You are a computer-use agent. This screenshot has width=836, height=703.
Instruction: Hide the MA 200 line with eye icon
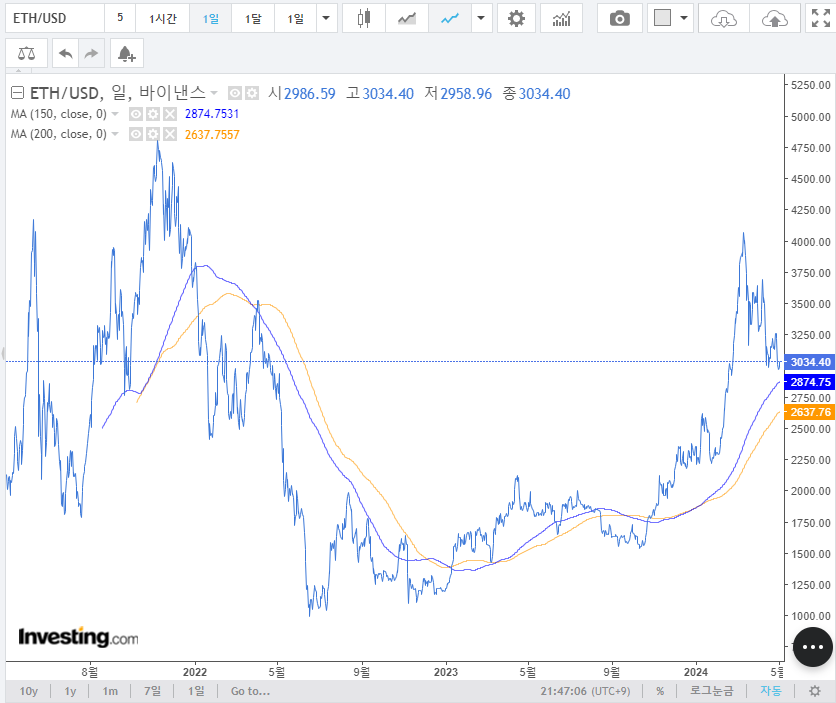(x=136, y=134)
